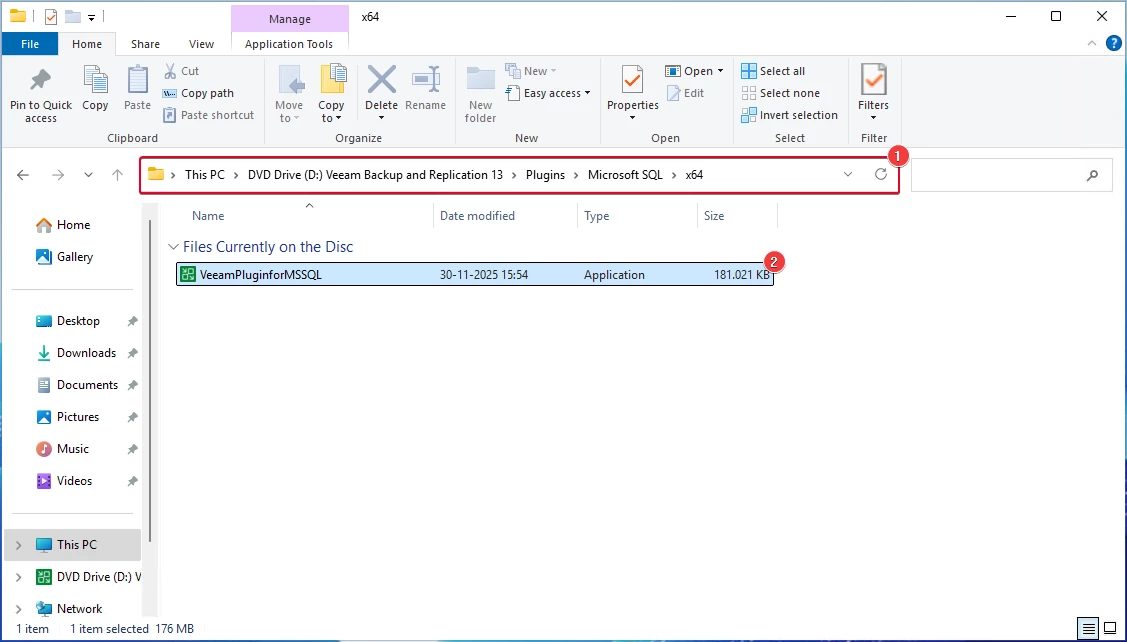The image size is (1127, 642).
Task: Click Pin to Quick access icon
Action: [41, 81]
